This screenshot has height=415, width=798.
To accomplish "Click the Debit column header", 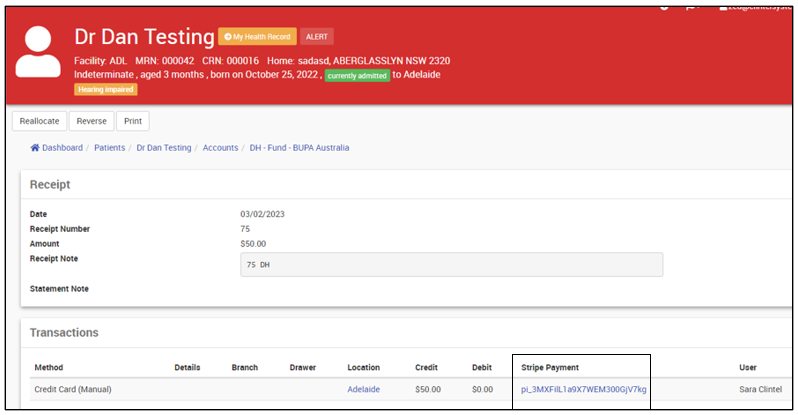I will point(482,367).
